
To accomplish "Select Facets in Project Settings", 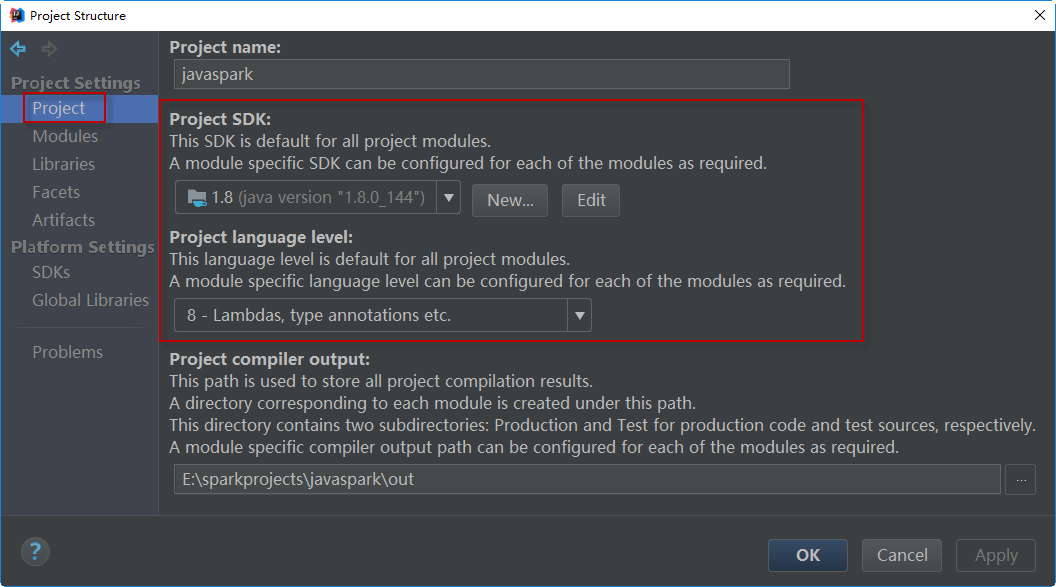I will 56,192.
